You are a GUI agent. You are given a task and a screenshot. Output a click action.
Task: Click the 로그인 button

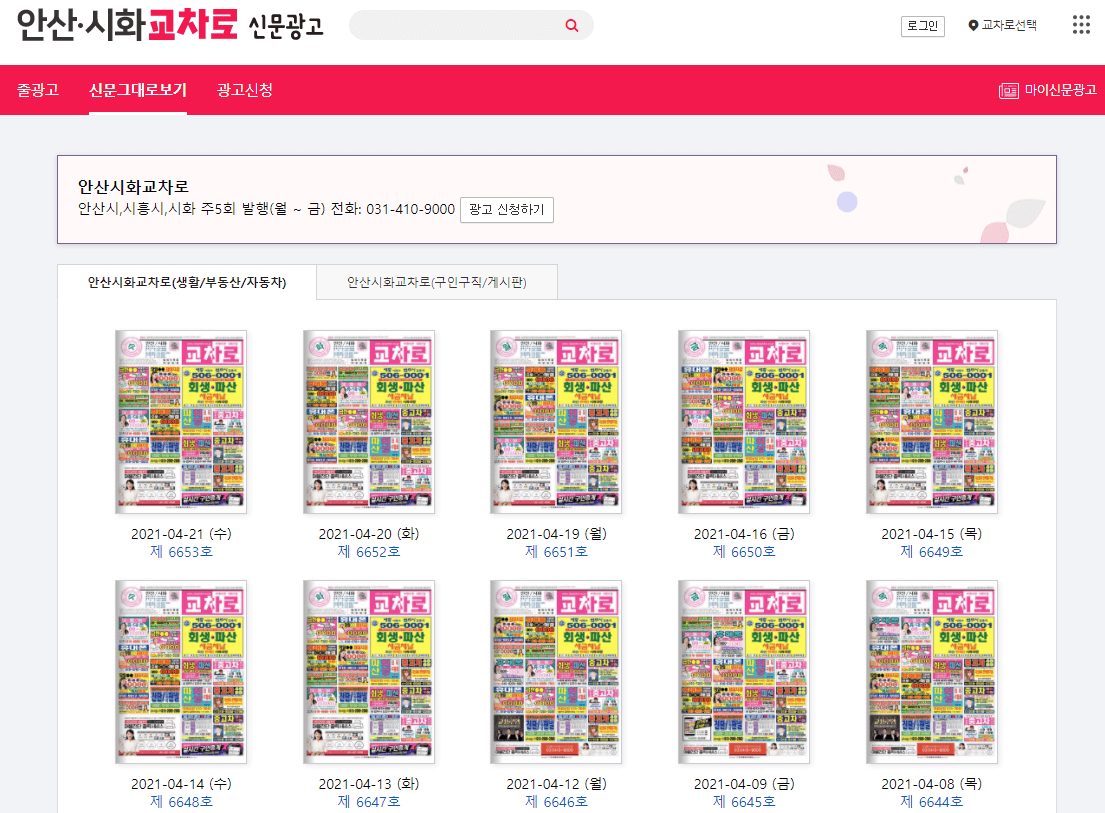921,26
